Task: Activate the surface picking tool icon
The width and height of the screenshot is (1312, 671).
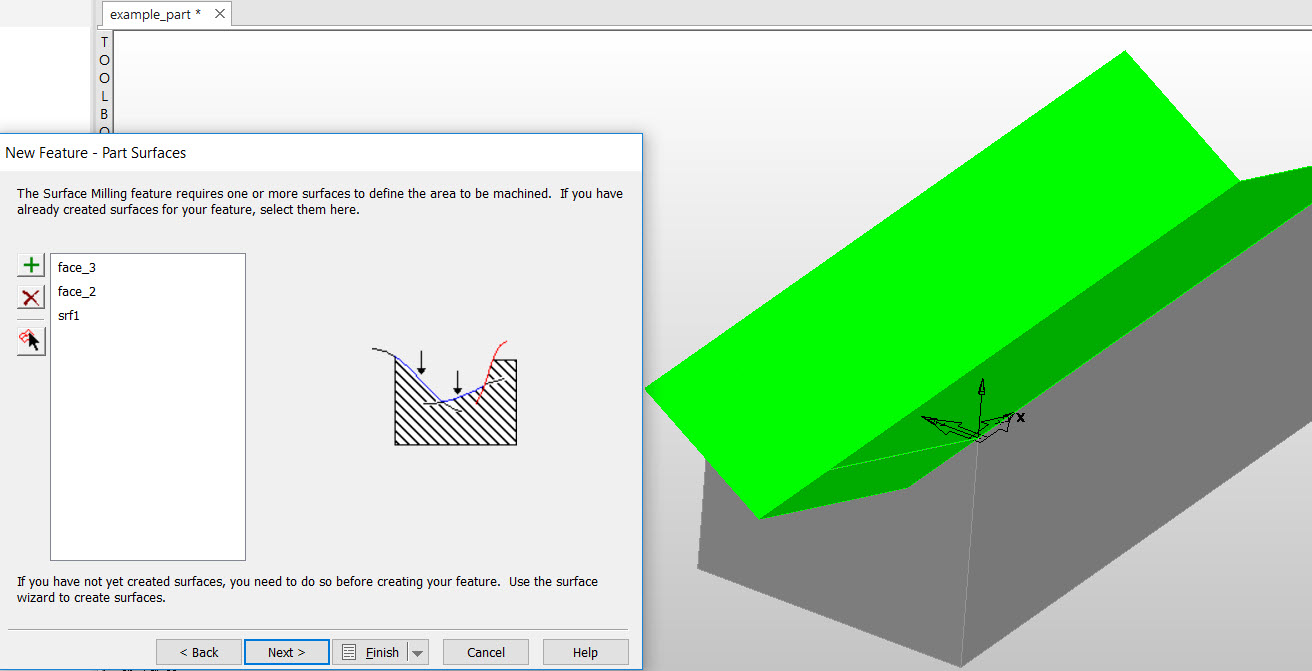Action: click(30, 340)
